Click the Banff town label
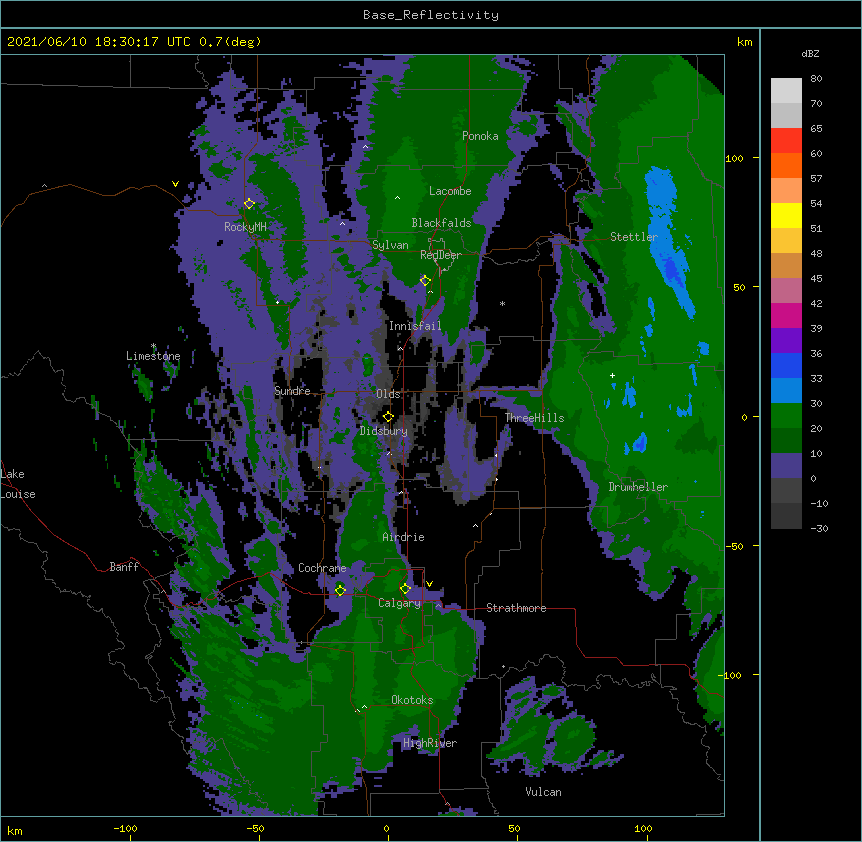The image size is (862, 842). pos(124,567)
